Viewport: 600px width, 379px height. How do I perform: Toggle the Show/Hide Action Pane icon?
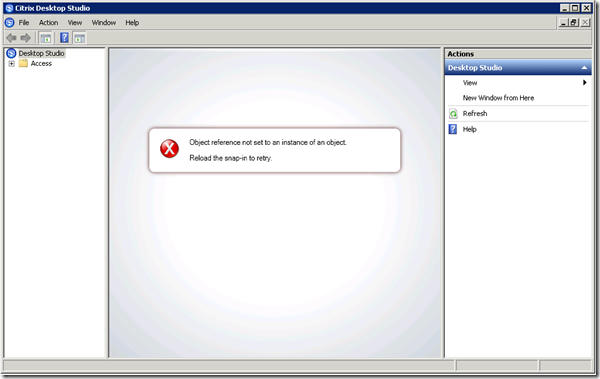(80, 38)
